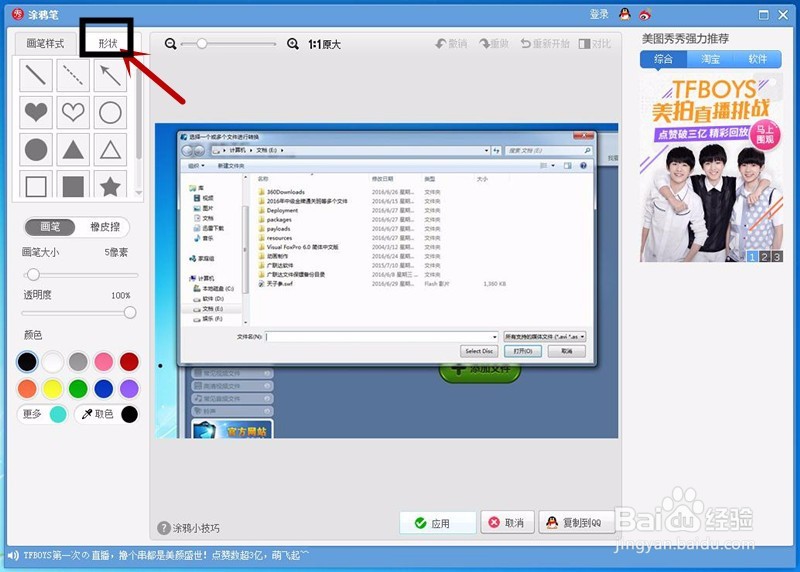Click 1:1原大 original size button
Viewport: 800px width, 572px height.
[x=324, y=44]
